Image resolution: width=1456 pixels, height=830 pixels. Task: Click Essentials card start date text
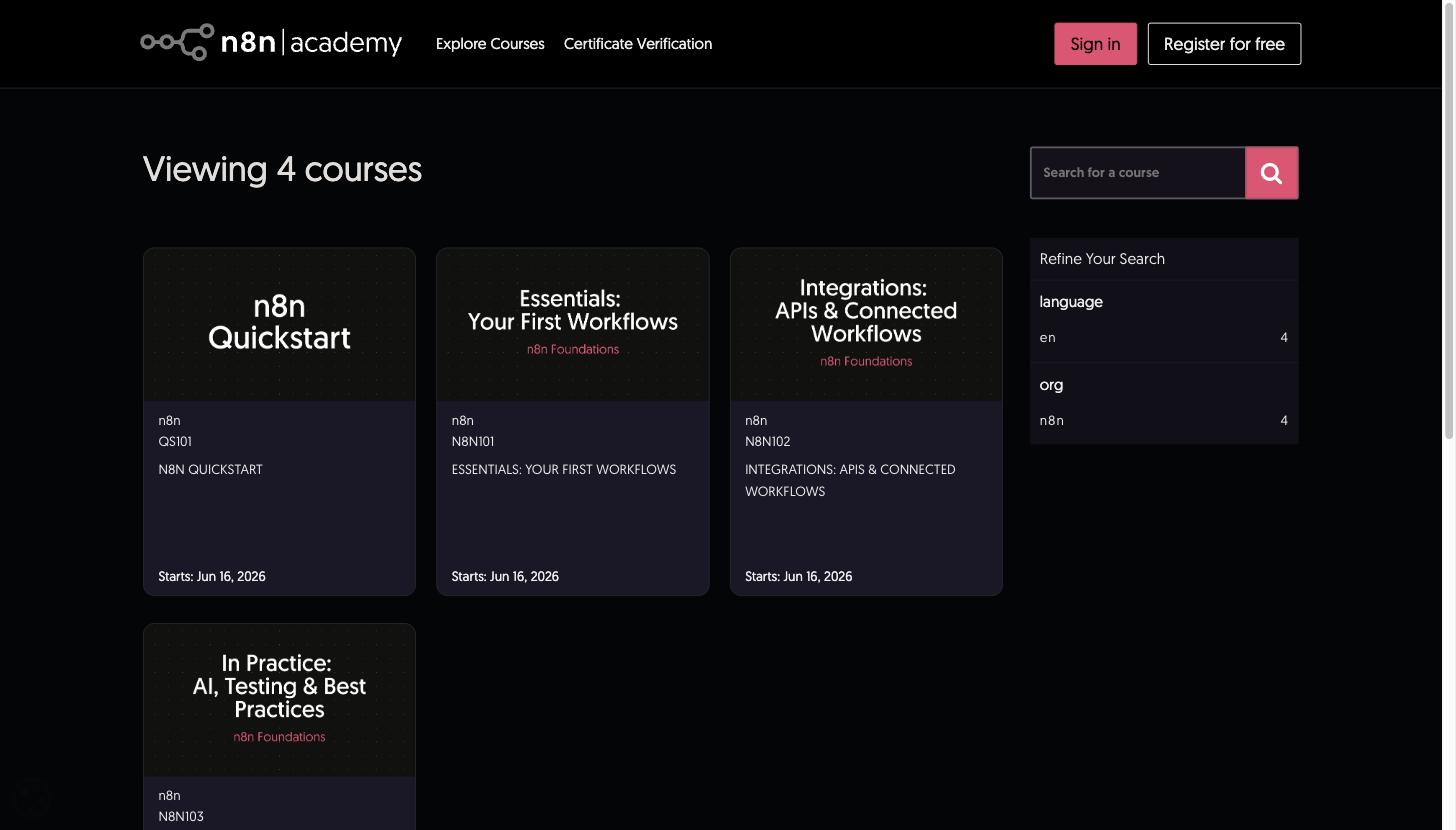[505, 576]
